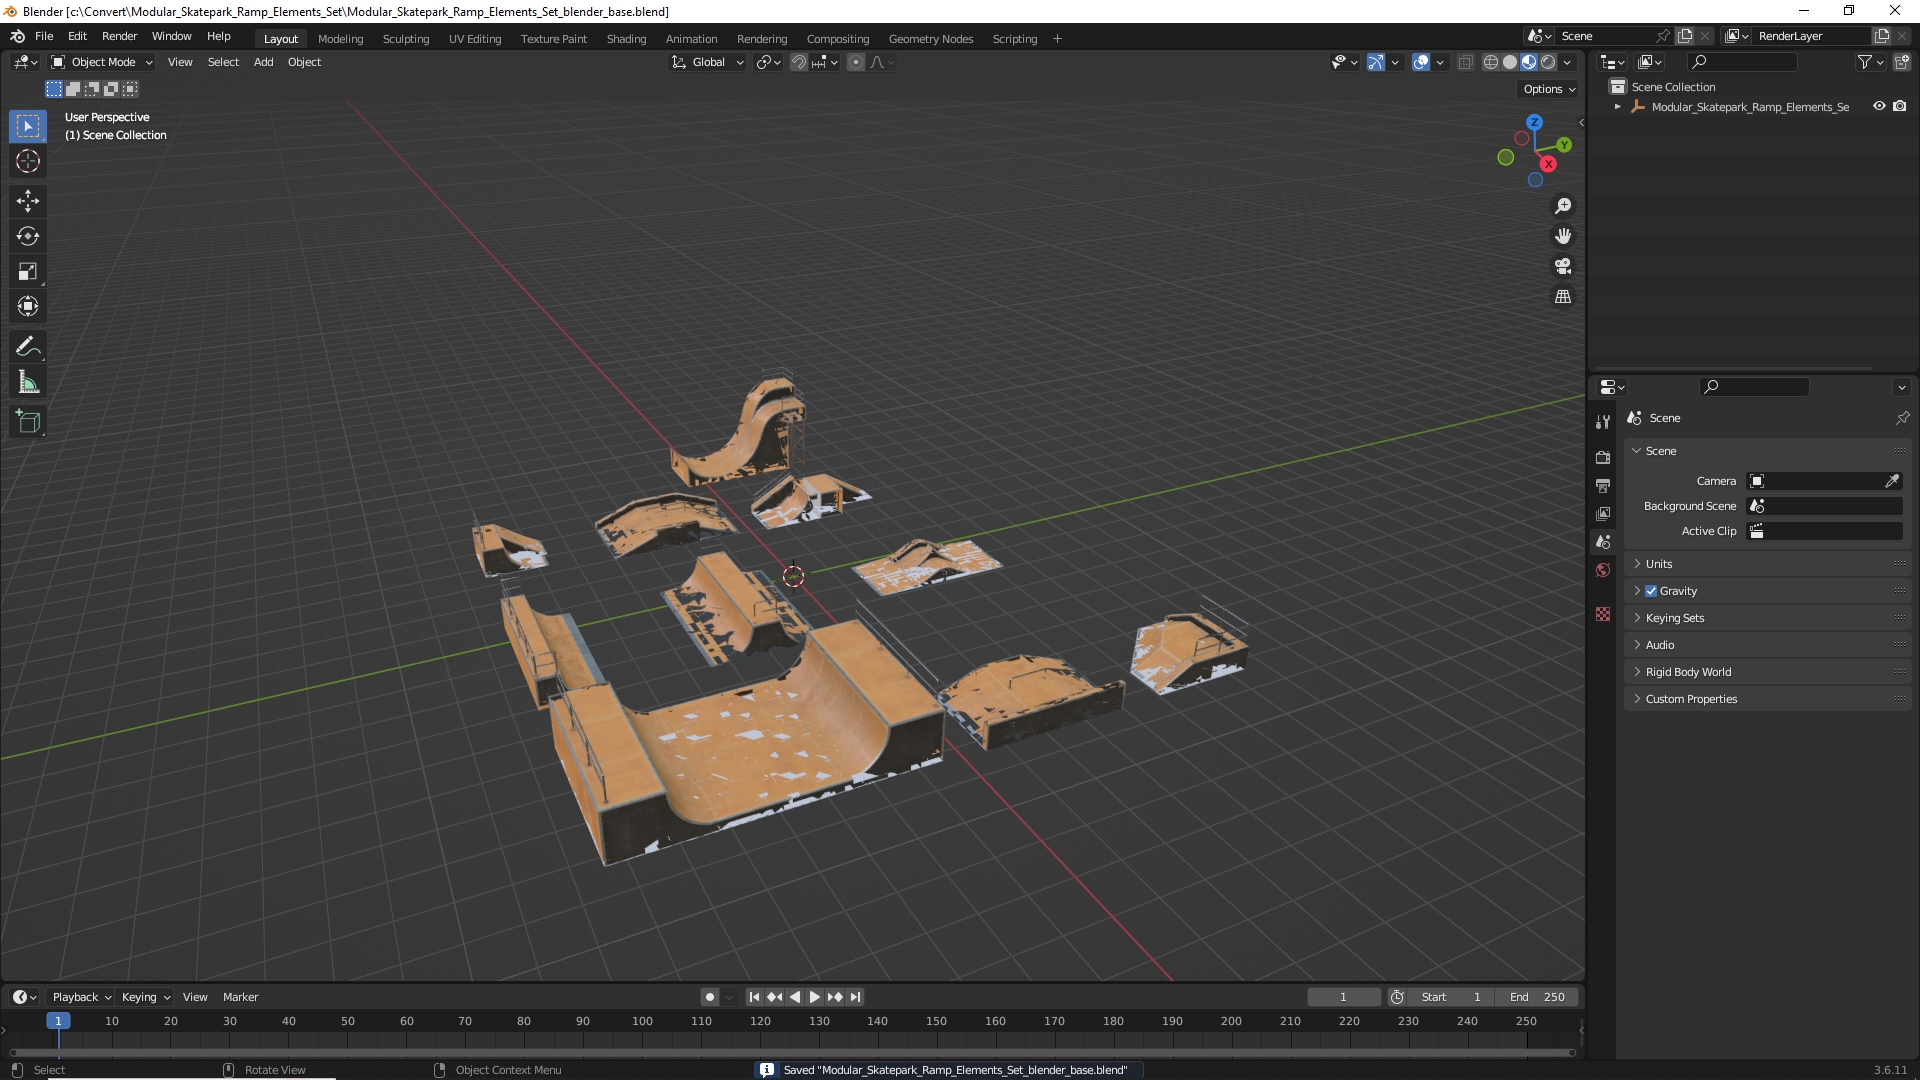Toggle snapping magnet icon
The image size is (1920, 1080).
coord(799,62)
